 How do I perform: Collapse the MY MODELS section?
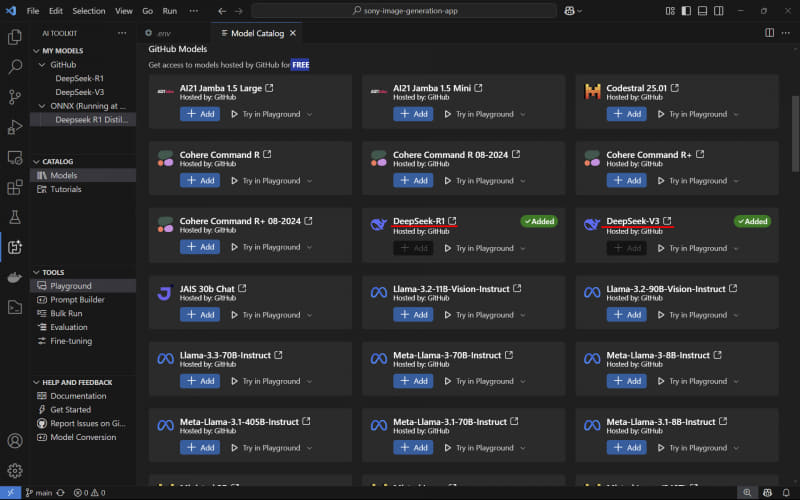36,51
